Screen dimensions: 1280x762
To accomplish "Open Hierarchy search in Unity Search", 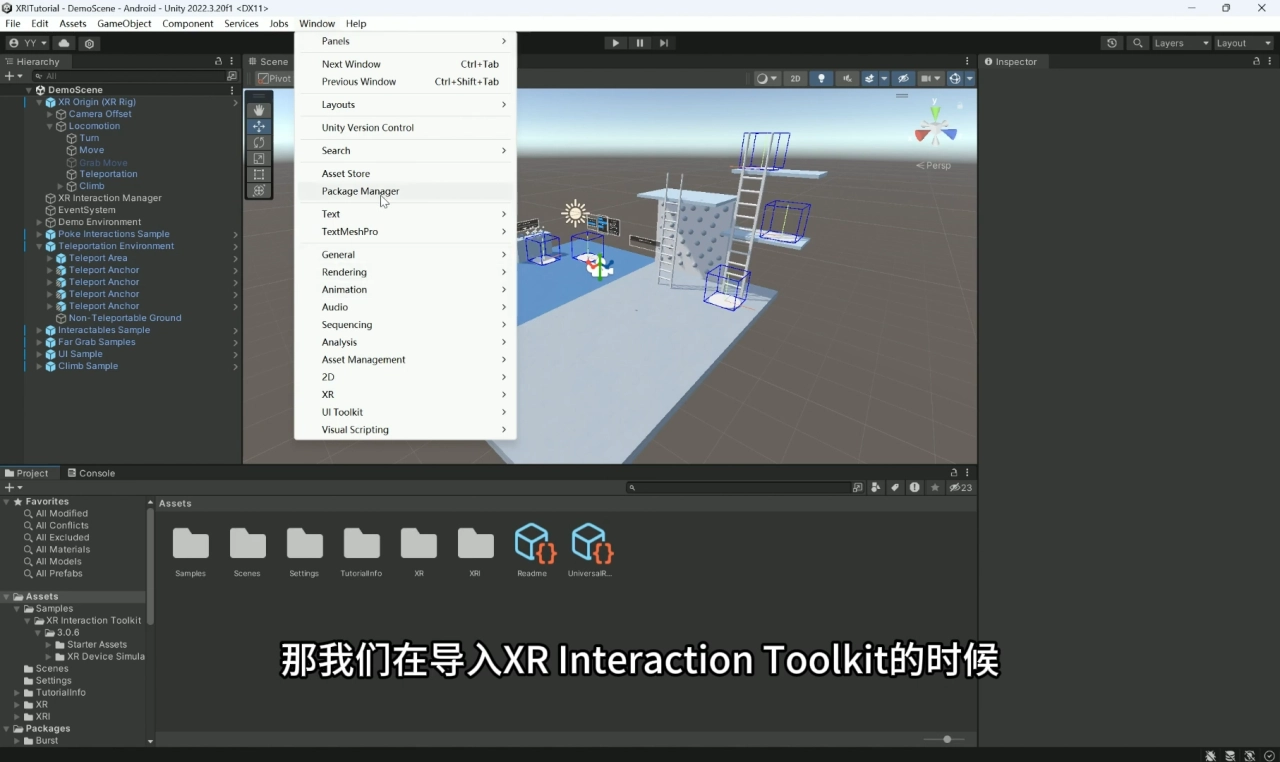I will (232, 76).
